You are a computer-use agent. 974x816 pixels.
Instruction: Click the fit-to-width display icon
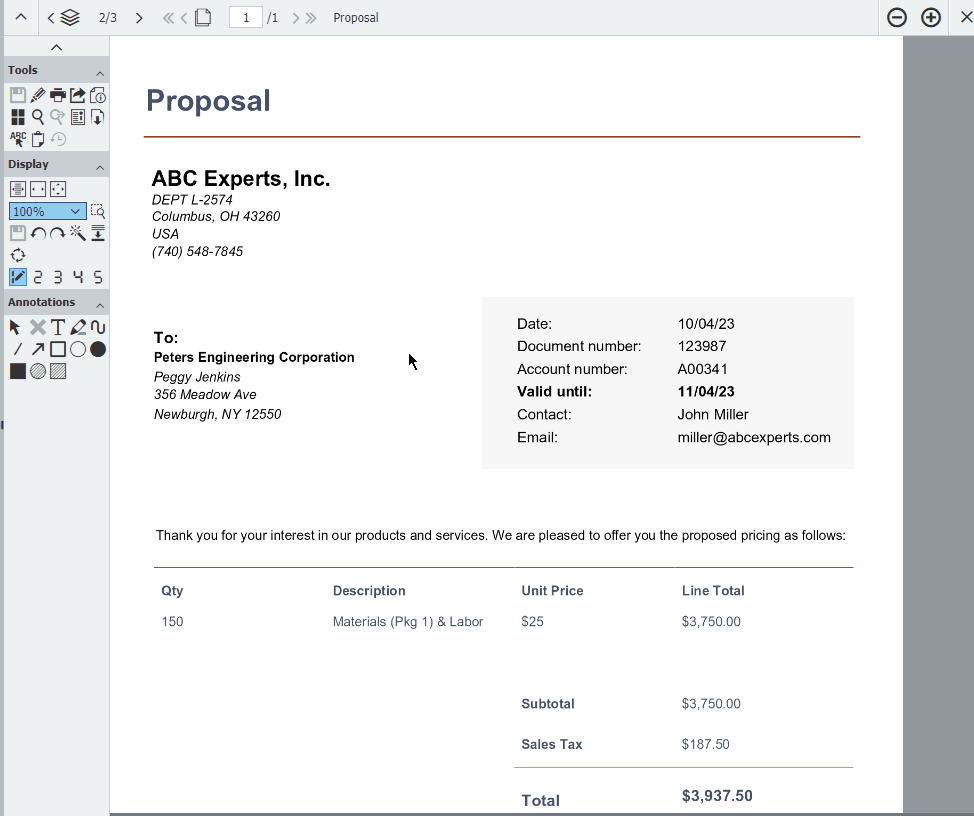pos(38,189)
